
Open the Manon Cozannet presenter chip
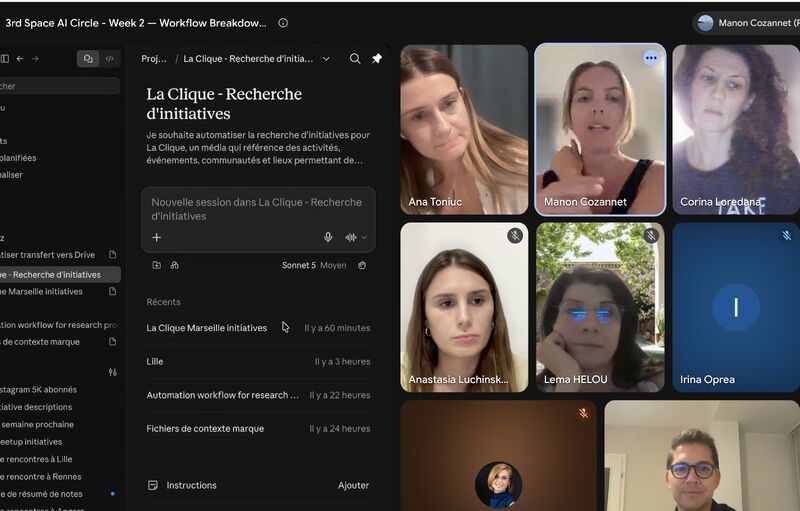747,23
